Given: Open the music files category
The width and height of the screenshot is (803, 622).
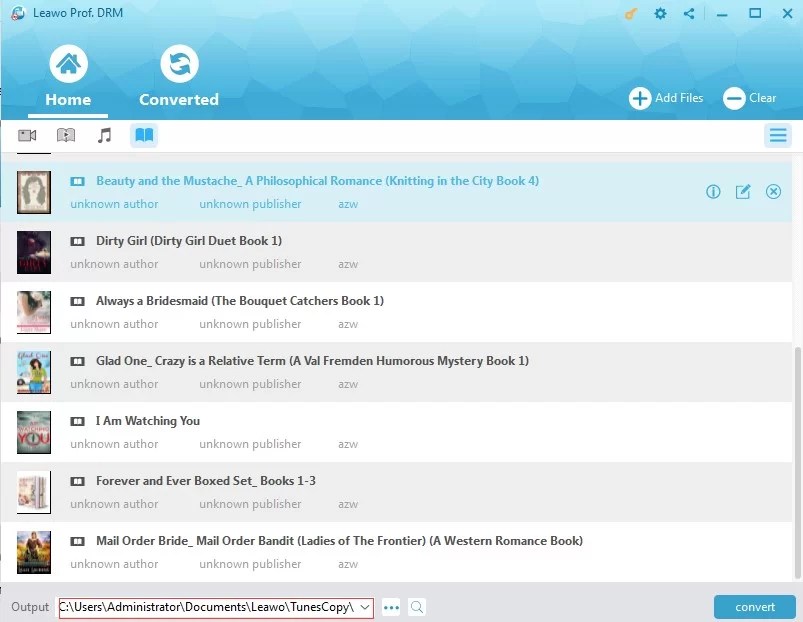Looking at the screenshot, I should point(104,134).
